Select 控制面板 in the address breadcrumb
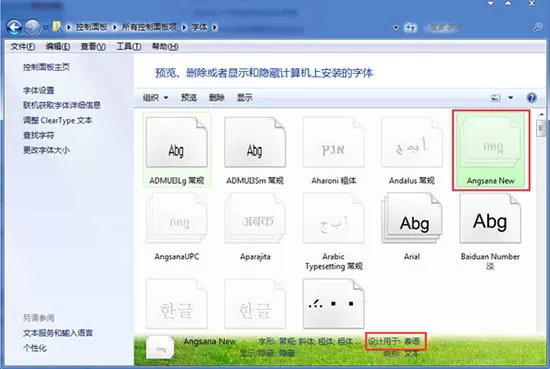Viewport: 550px width, 369px height. pos(91,27)
